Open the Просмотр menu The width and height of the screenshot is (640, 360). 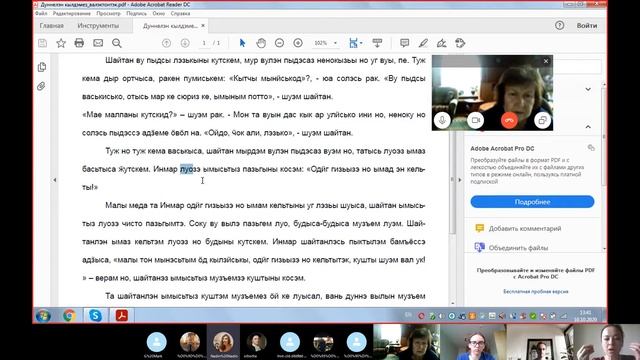pyautogui.click(x=109, y=13)
